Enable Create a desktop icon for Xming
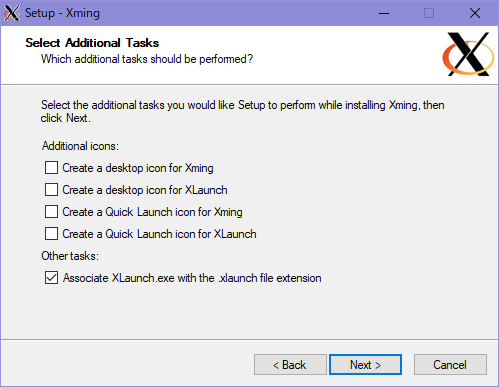Image resolution: width=499 pixels, height=387 pixels. 51,168
